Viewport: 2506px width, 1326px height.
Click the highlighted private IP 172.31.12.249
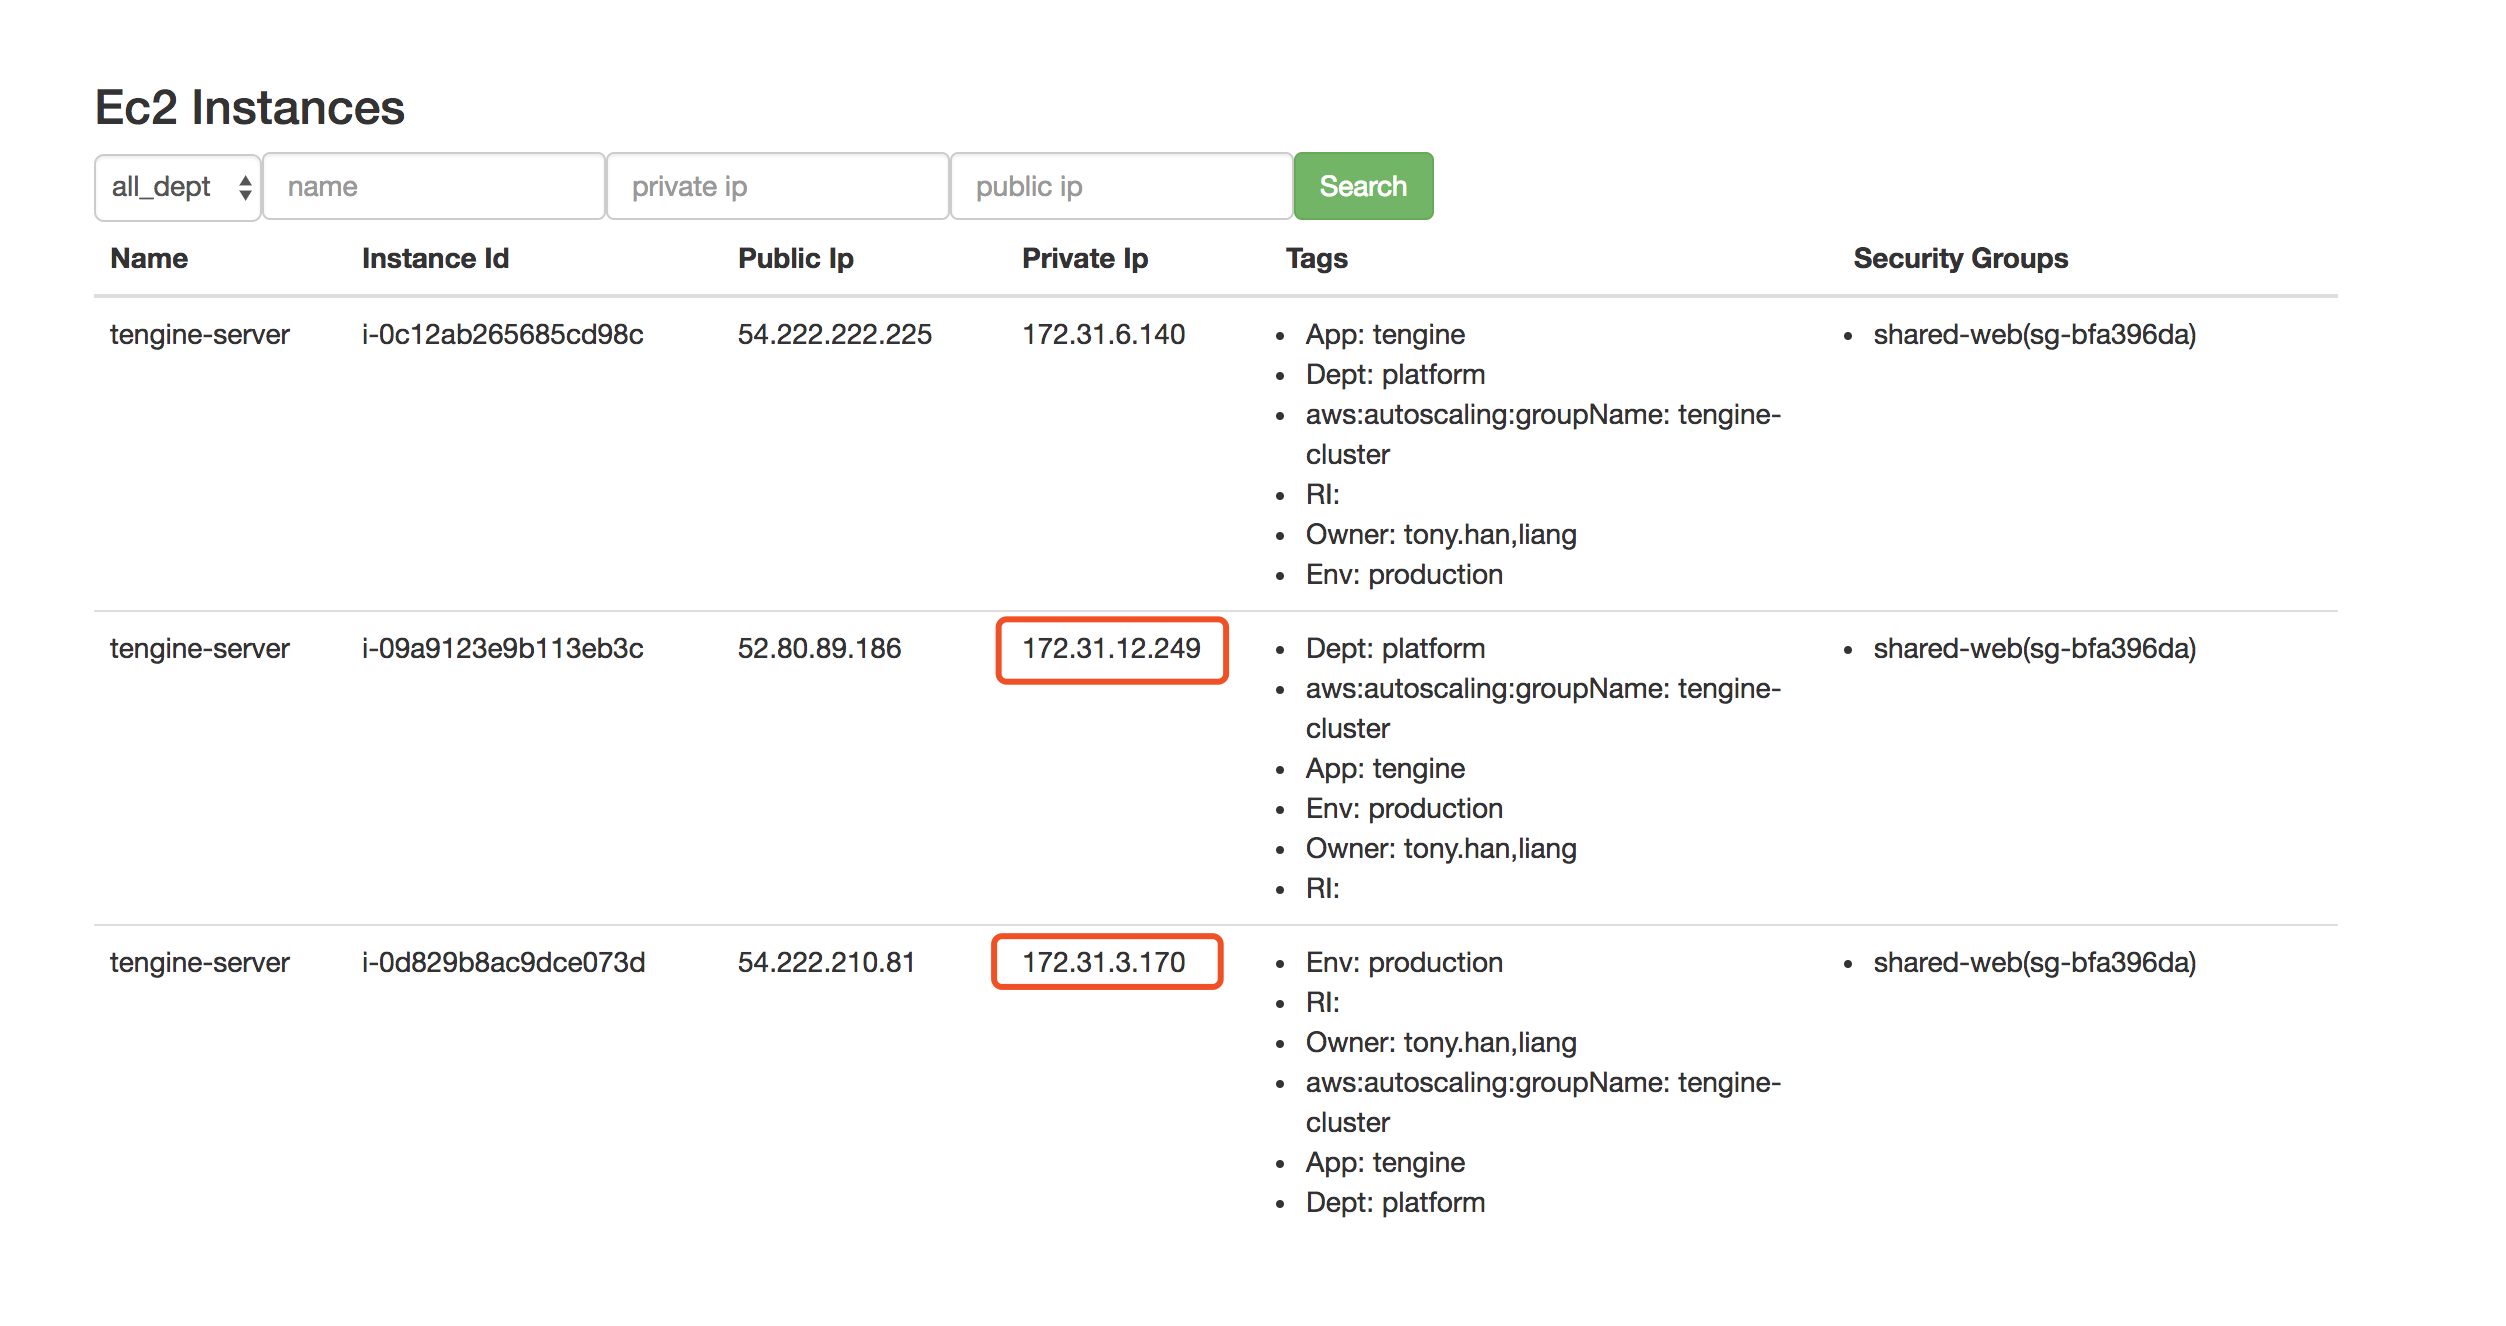(x=1111, y=649)
